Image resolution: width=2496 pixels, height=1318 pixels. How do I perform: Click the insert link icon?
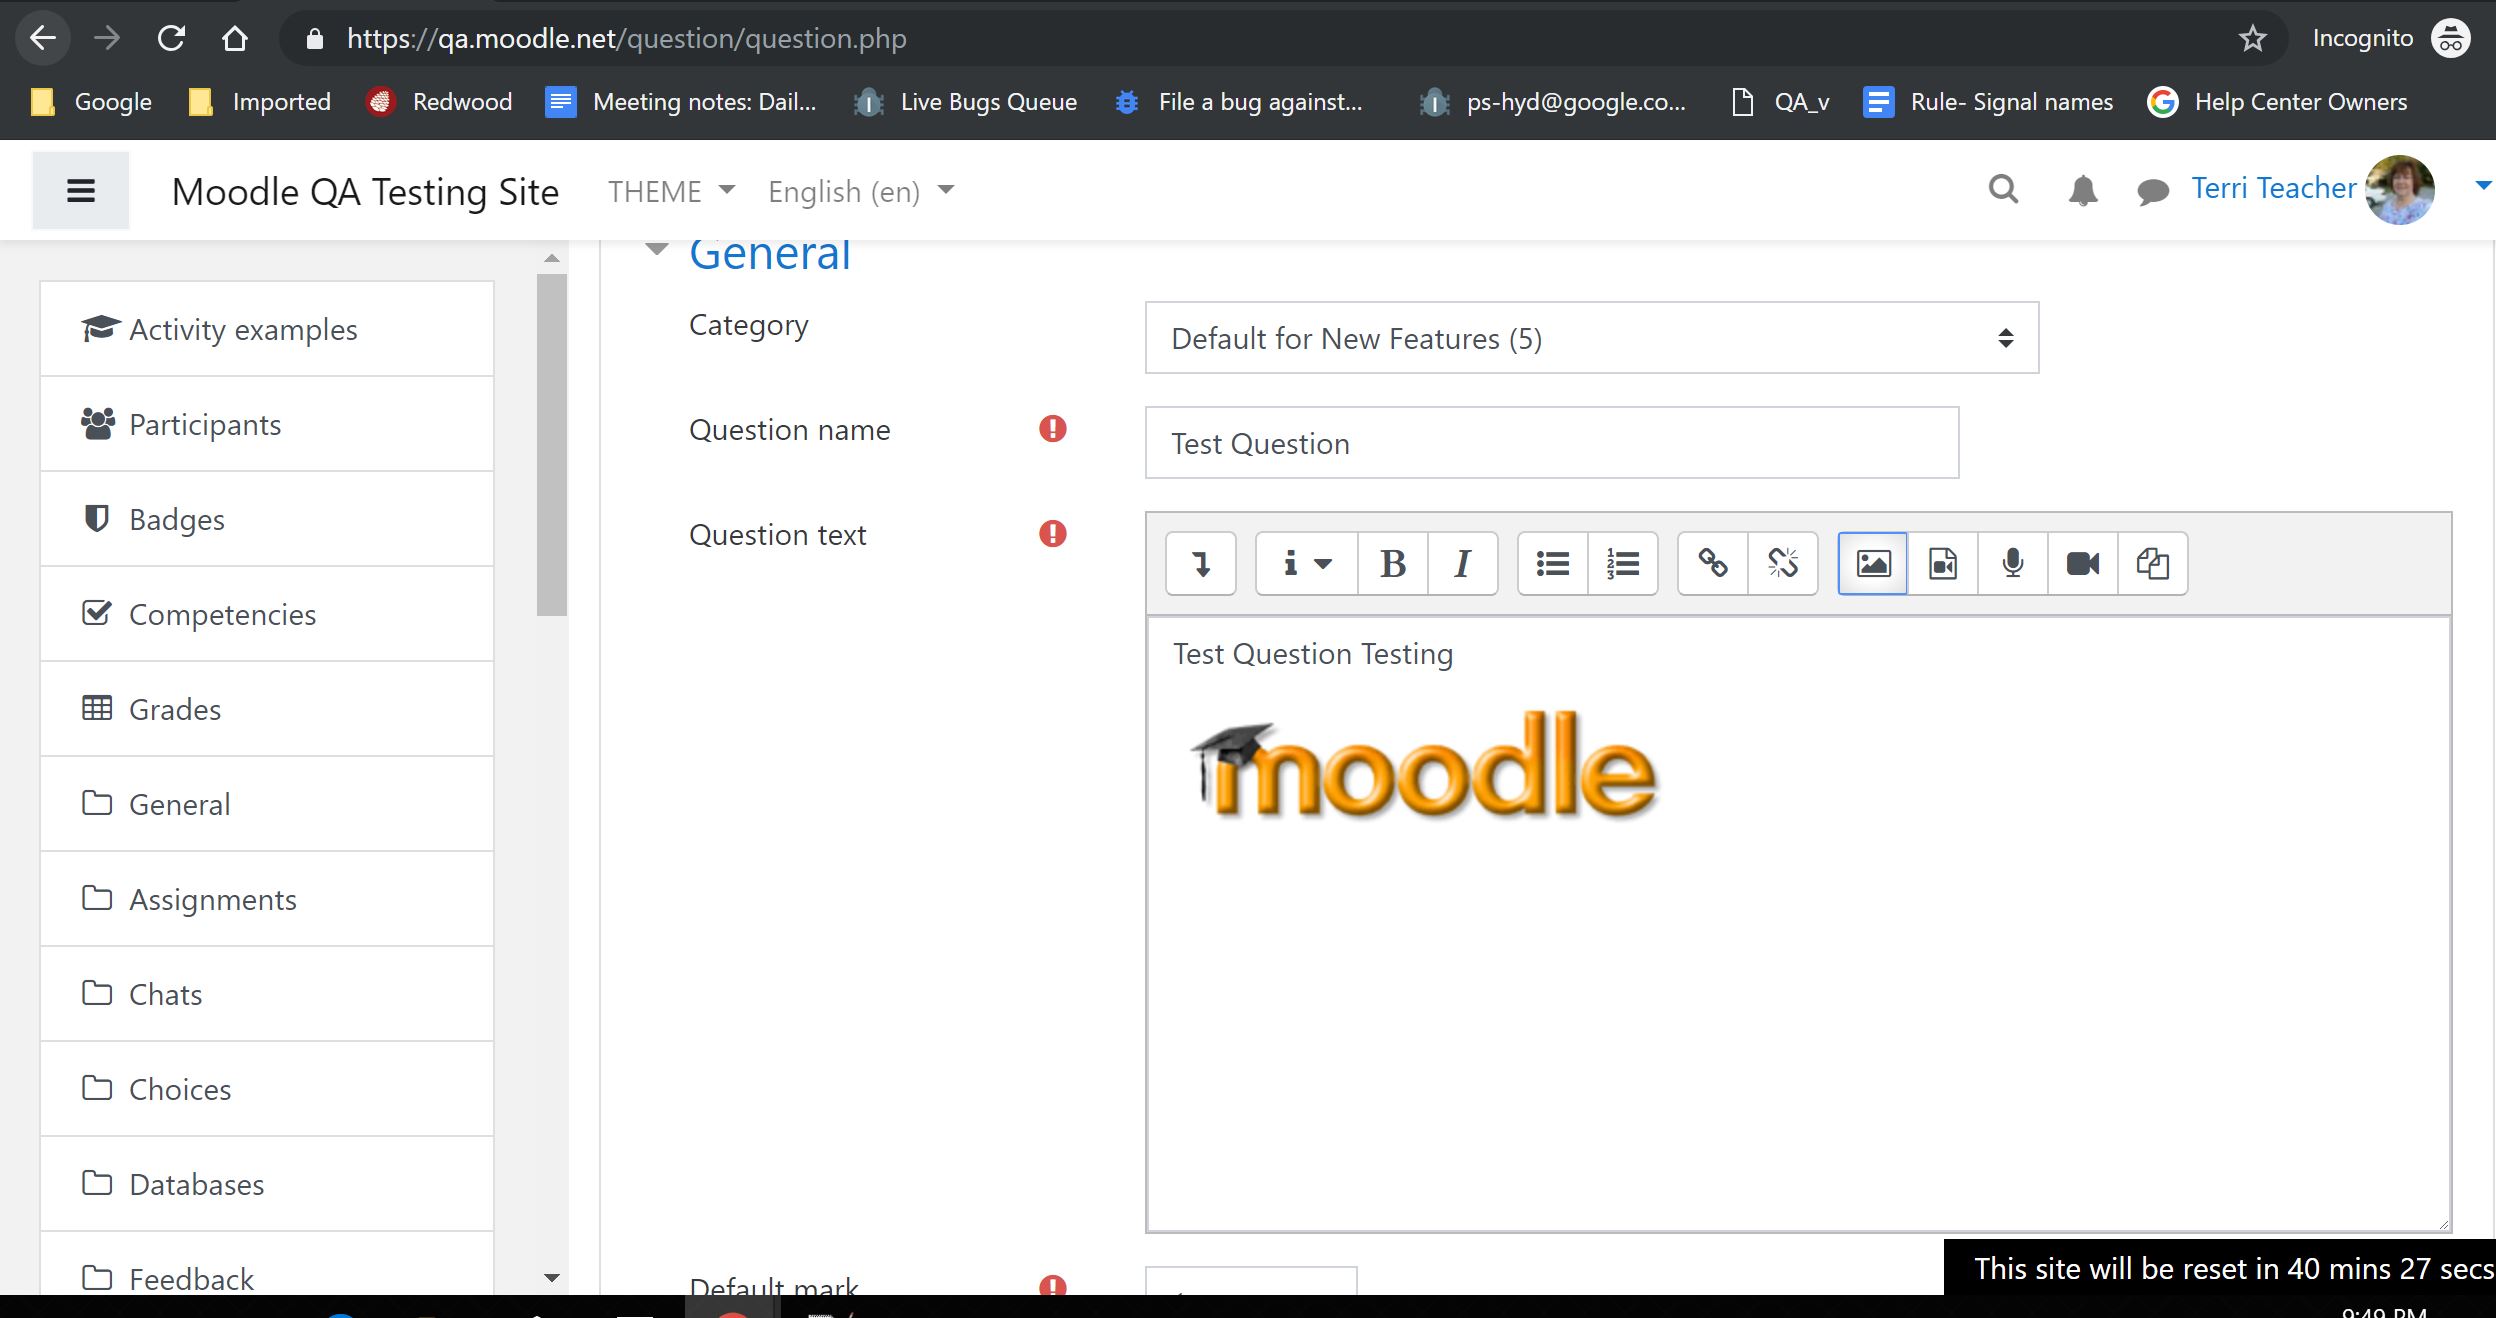click(1713, 564)
